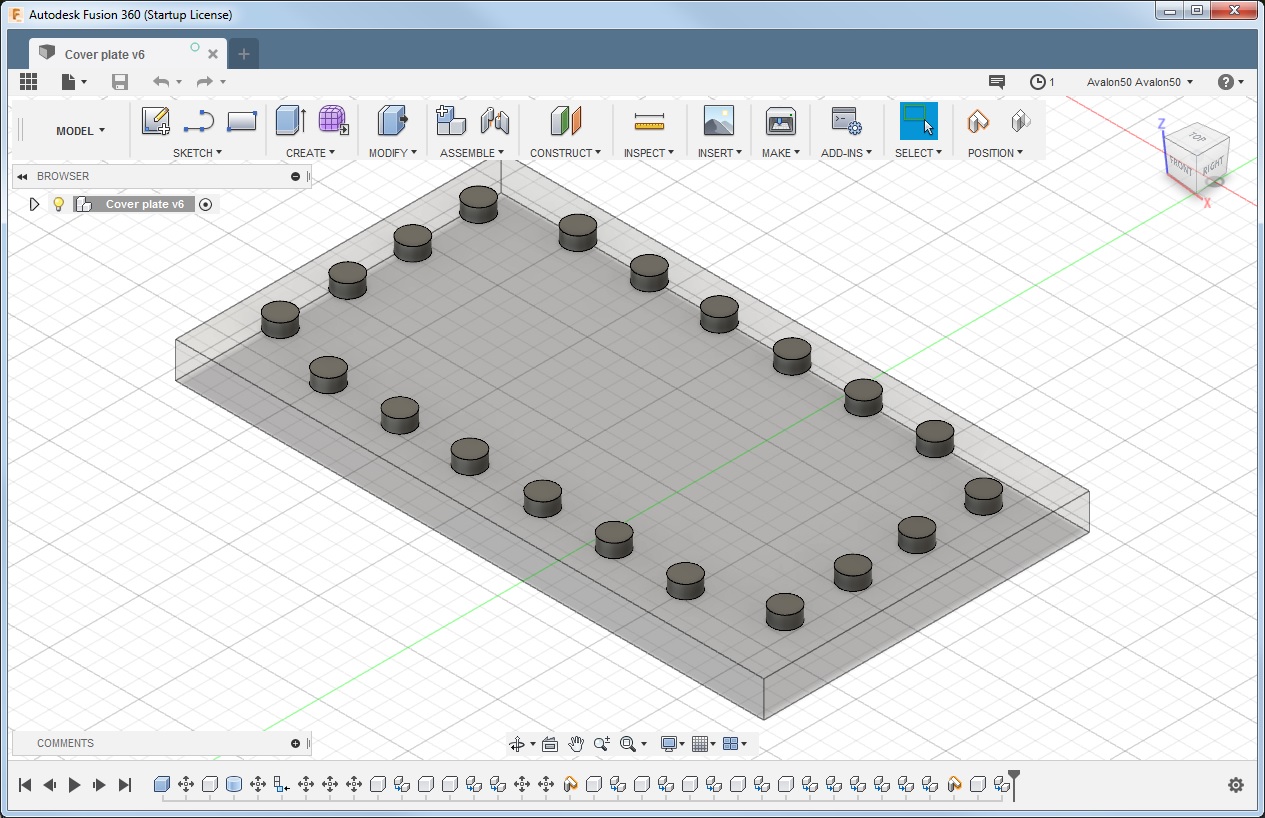
Task: Open the Data Panel grid icon
Action: point(28,82)
